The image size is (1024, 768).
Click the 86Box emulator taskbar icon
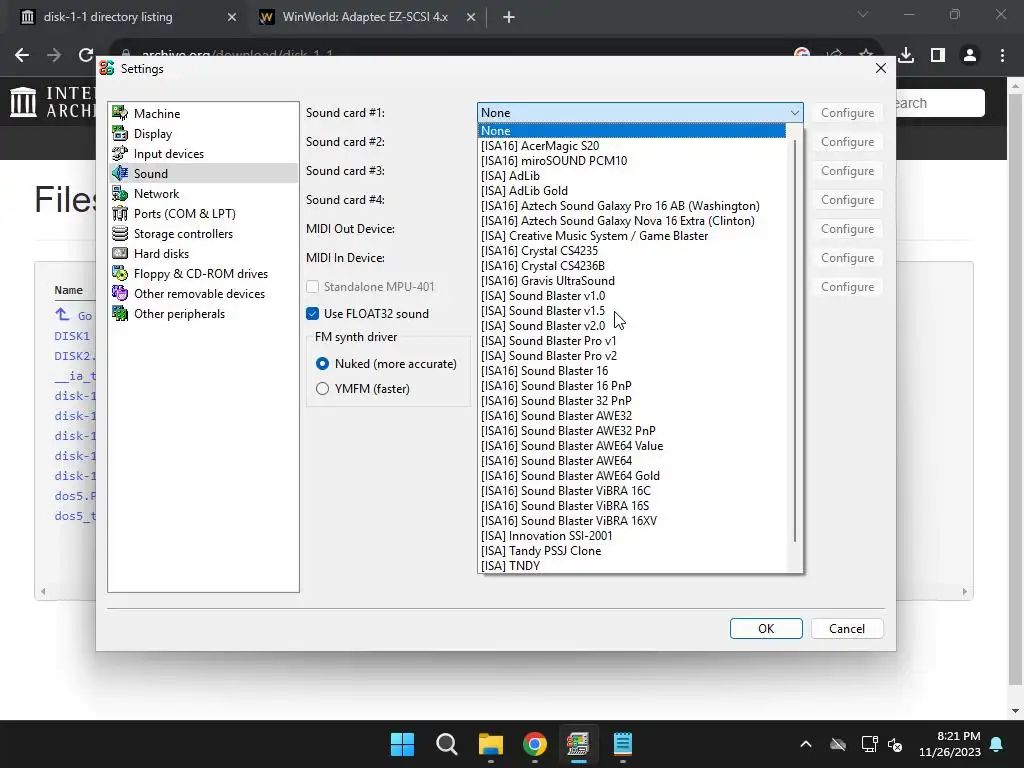(579, 744)
